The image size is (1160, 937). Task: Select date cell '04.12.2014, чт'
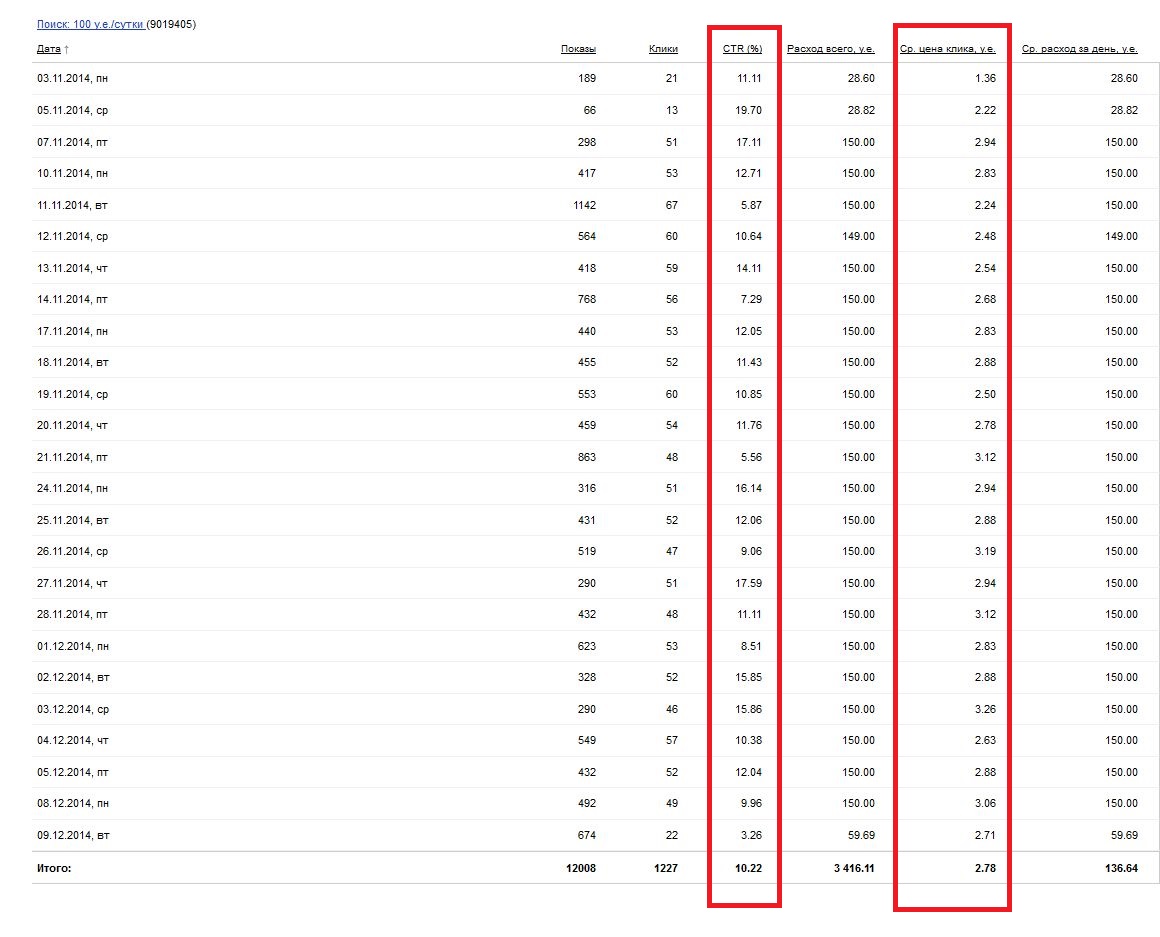(72, 740)
